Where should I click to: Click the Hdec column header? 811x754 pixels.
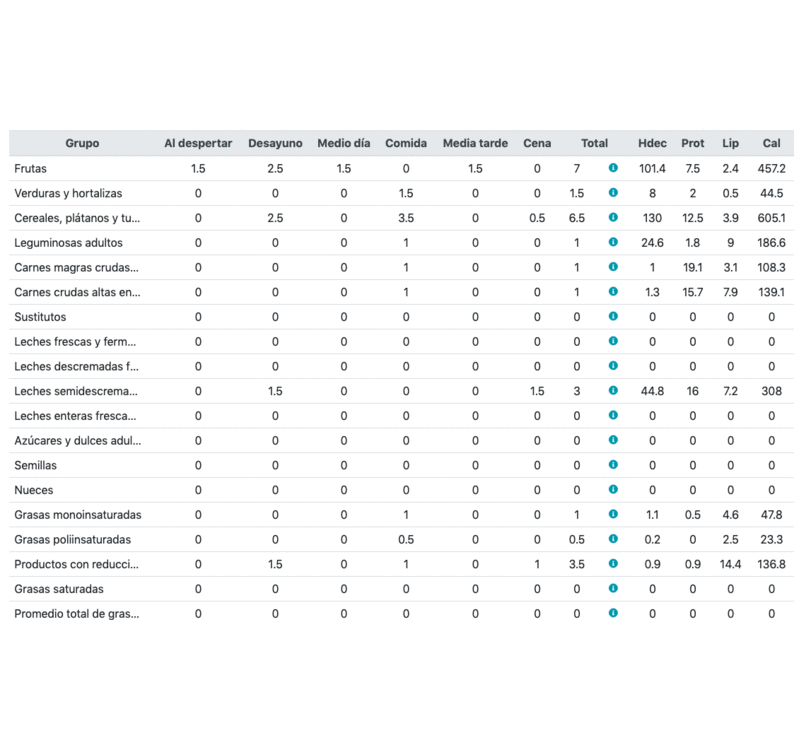pos(652,143)
